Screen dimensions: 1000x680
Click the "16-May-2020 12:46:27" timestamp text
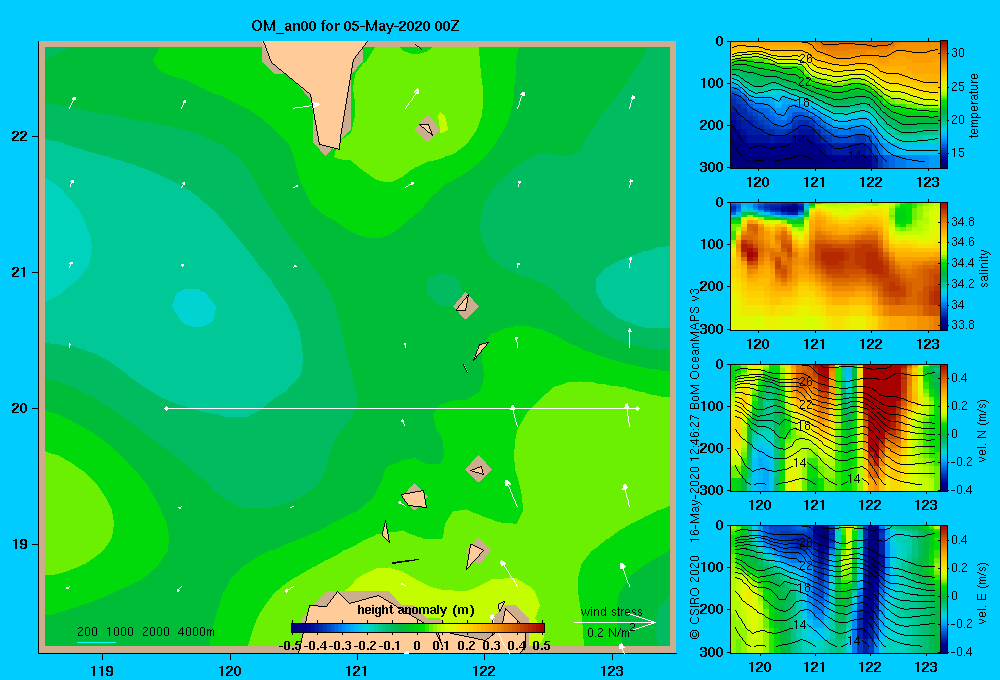[695, 480]
